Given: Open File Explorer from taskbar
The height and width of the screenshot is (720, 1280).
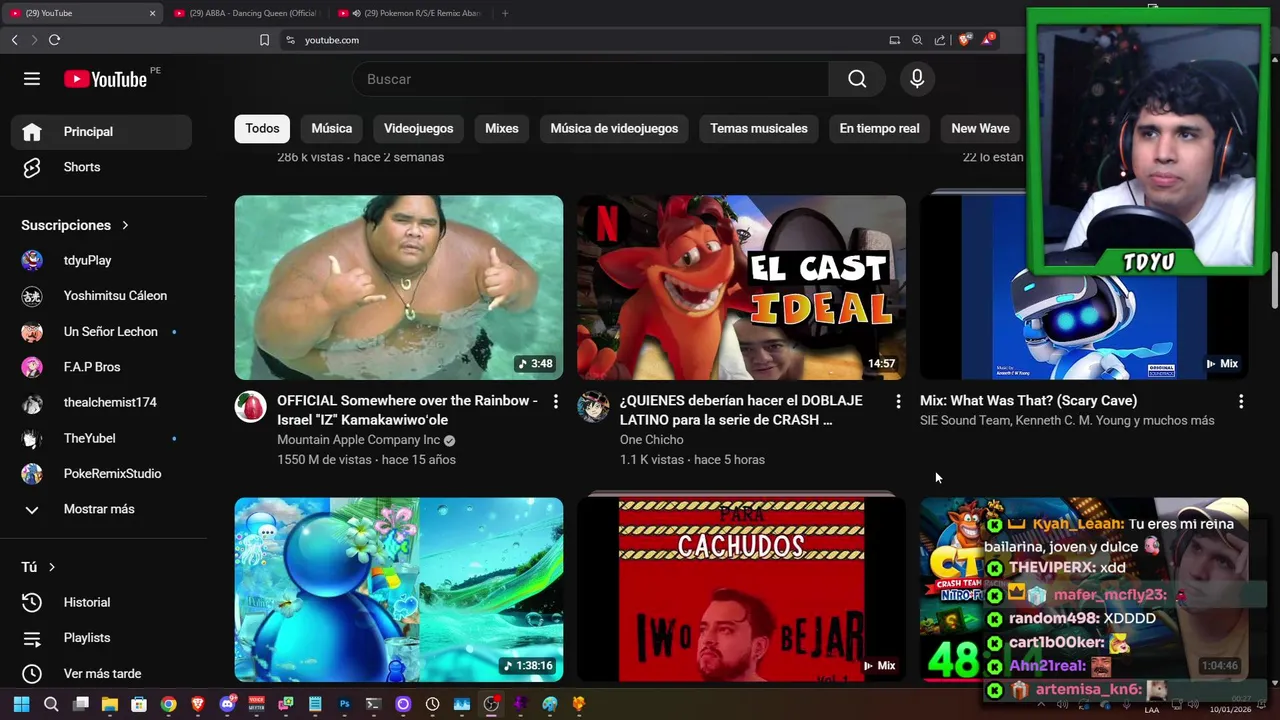Looking at the screenshot, I should (110, 704).
